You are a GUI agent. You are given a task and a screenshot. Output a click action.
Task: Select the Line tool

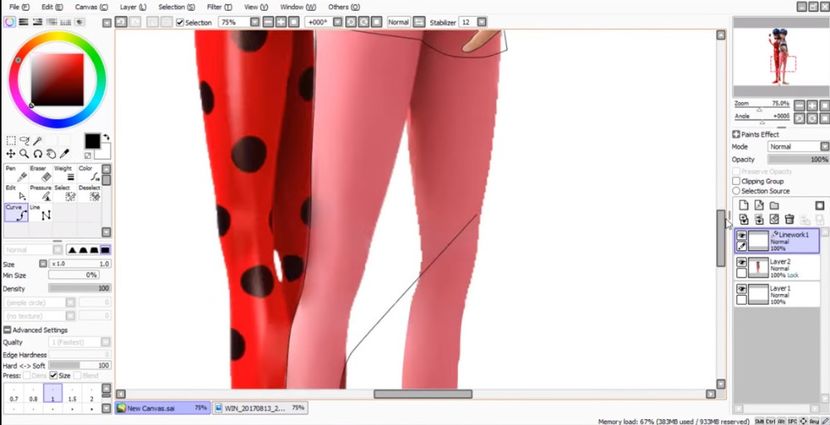41,213
